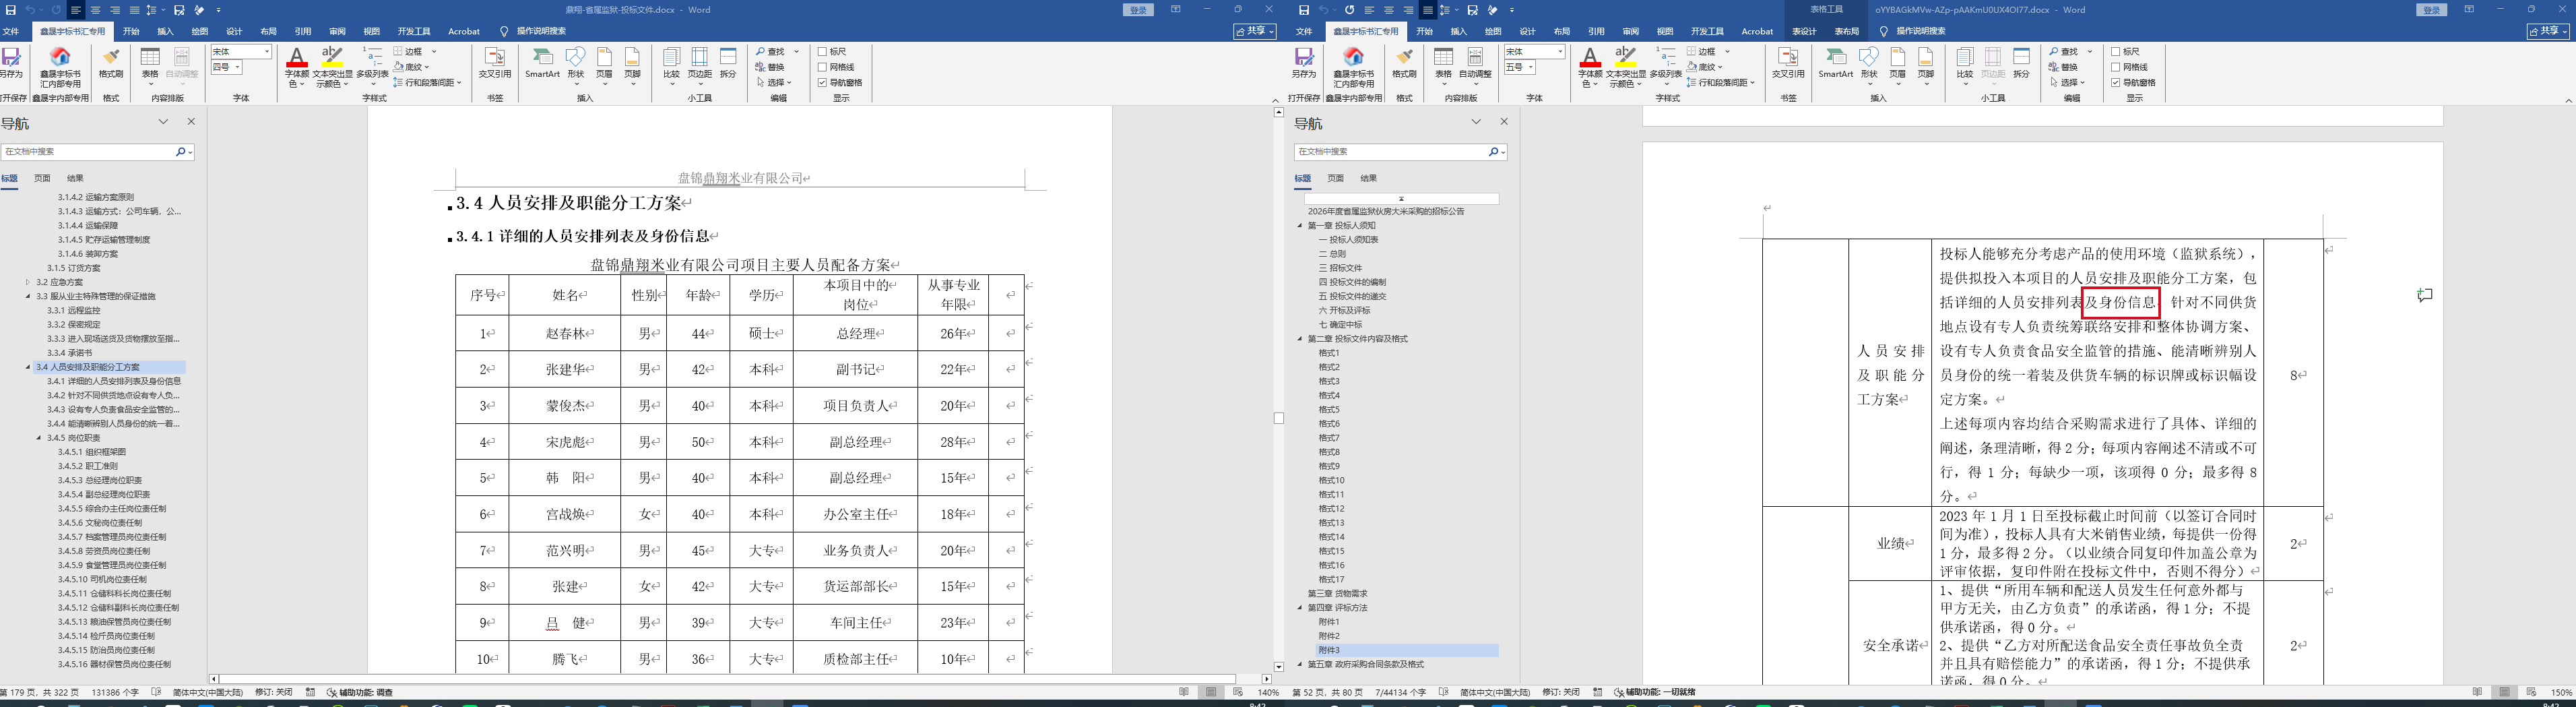2576x707 pixels.
Task: Uncheck 导航窗格 checkbox in left window
Action: click(x=822, y=83)
